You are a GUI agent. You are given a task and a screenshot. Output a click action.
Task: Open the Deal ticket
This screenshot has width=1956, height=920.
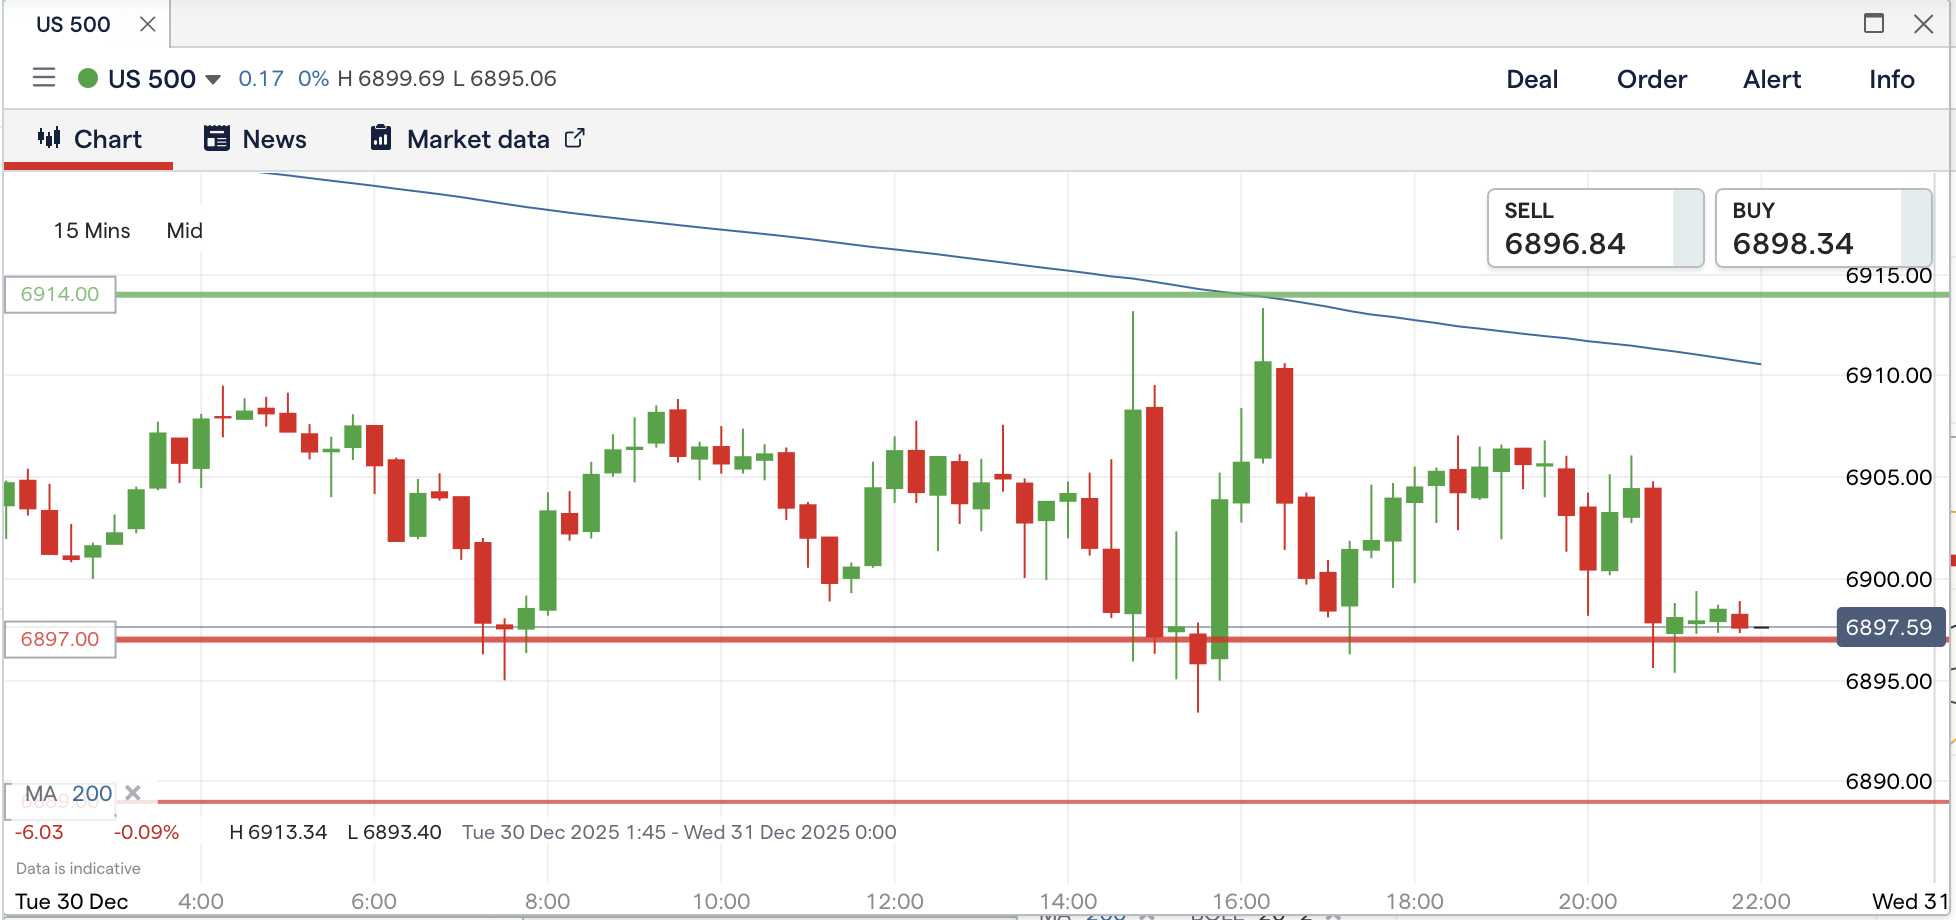click(1532, 79)
